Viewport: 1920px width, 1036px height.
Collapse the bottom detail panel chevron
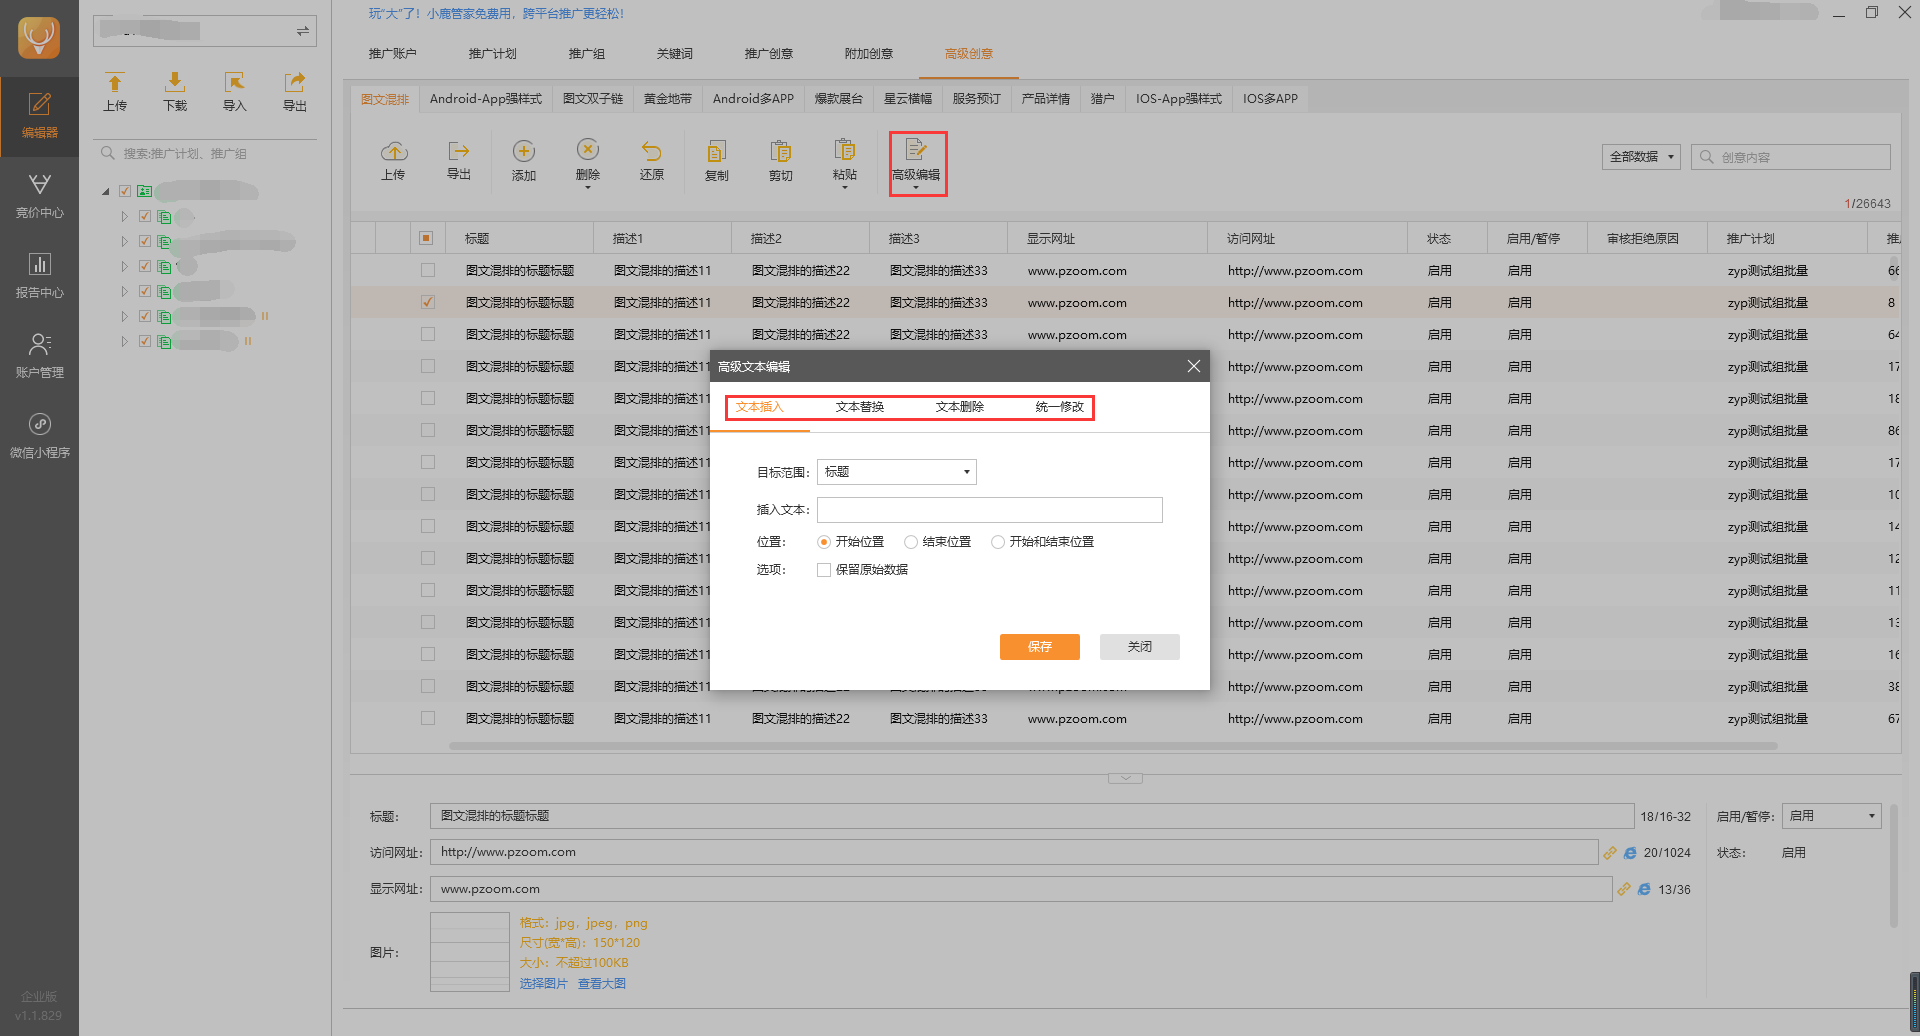coord(1125,778)
